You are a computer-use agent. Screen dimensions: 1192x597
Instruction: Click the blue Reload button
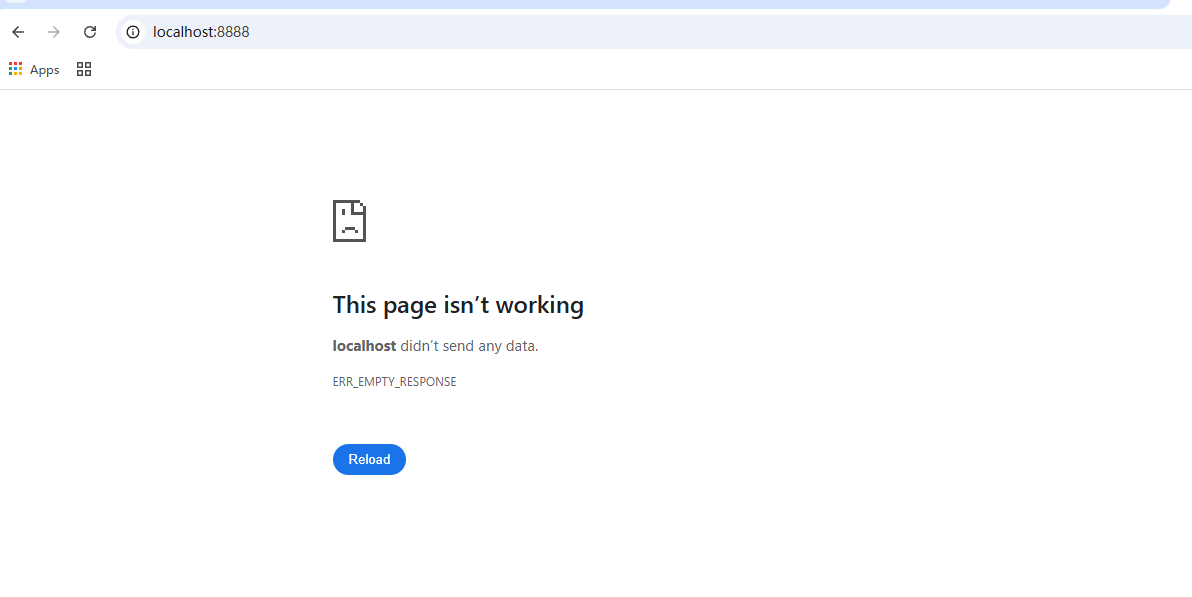pyautogui.click(x=369, y=459)
